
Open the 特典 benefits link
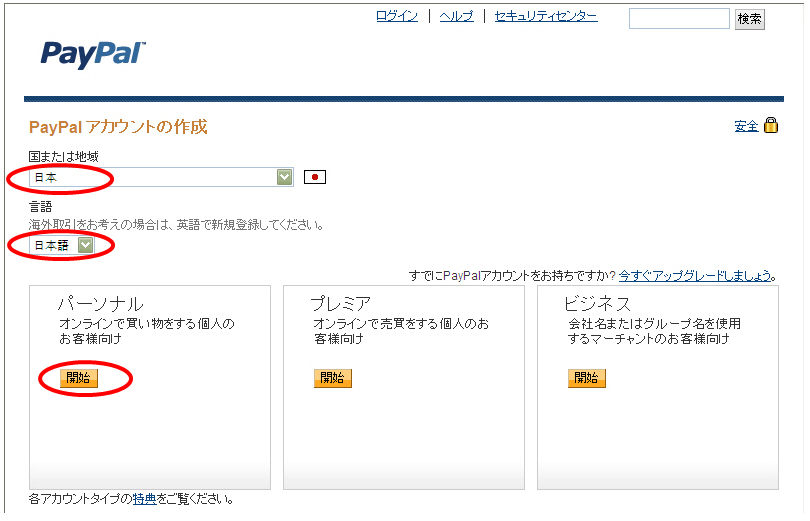point(145,499)
